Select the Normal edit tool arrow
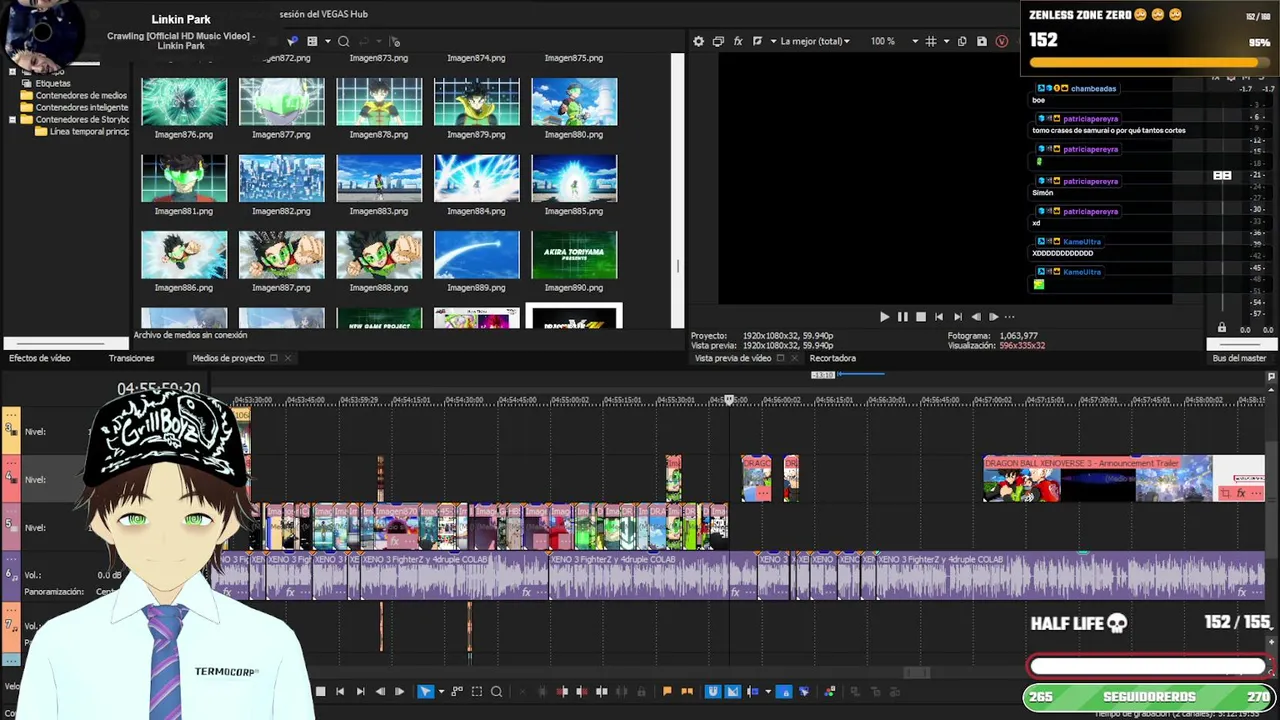The image size is (1280, 720). 425,691
